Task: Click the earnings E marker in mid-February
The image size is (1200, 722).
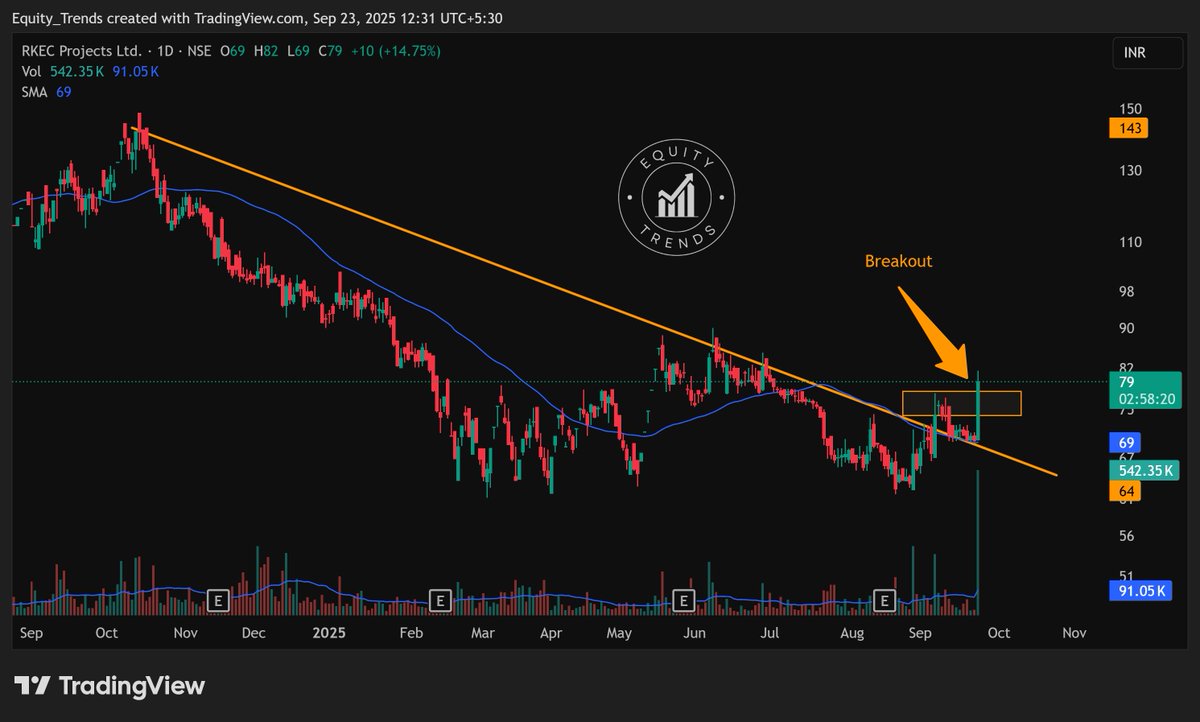Action: click(440, 600)
